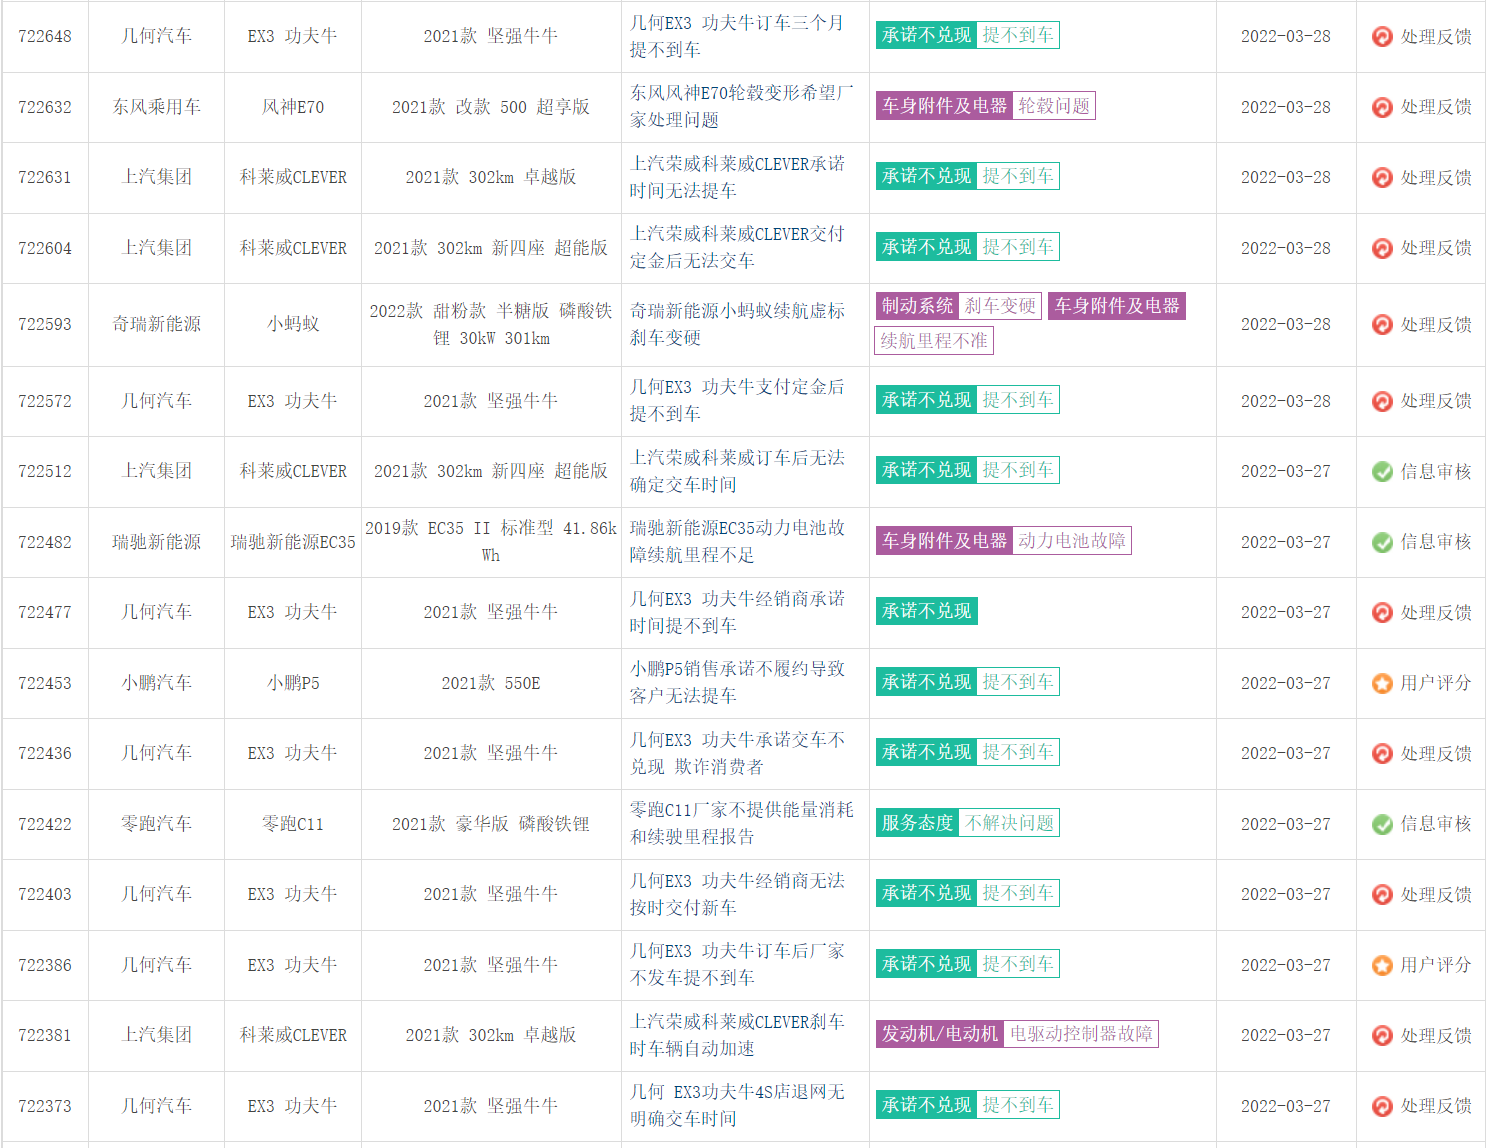This screenshot has height=1148, width=1491.
Task: Click 承诺不兑现 tag in row 722477
Action: tap(926, 611)
